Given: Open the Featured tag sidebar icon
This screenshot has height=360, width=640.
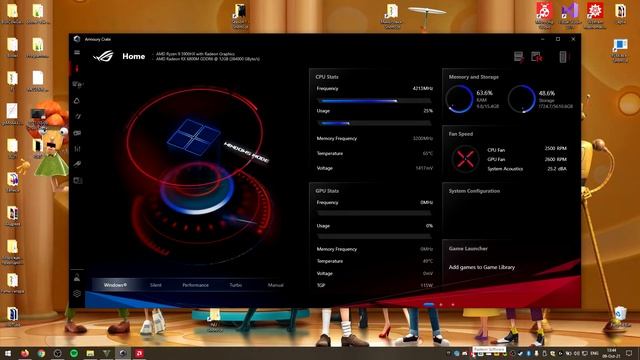Looking at the screenshot, I should pyautogui.click(x=77, y=164).
